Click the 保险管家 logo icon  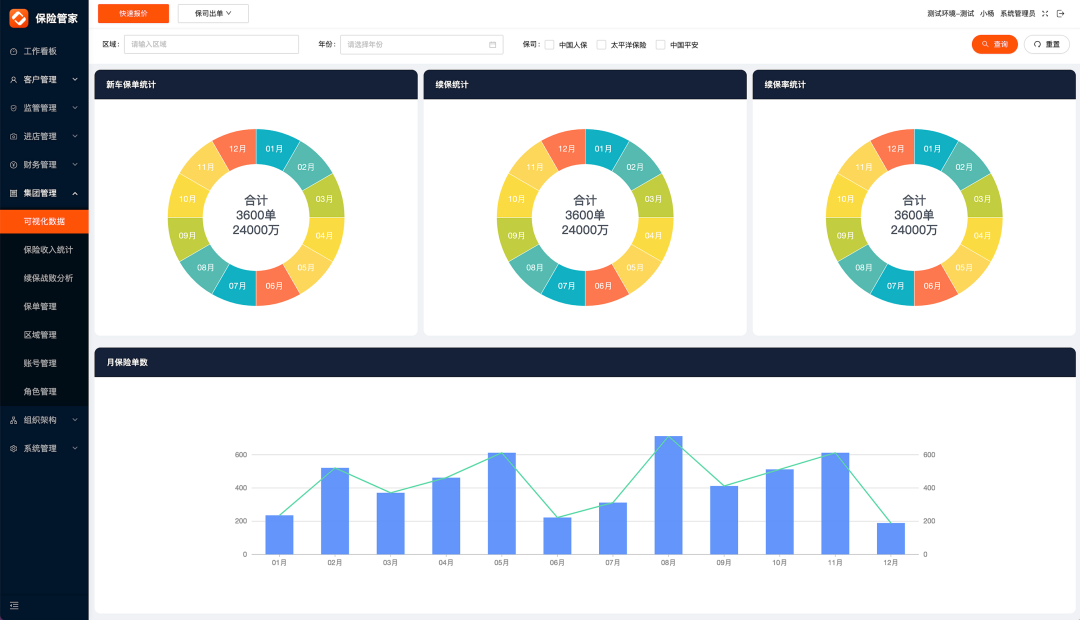(x=18, y=18)
